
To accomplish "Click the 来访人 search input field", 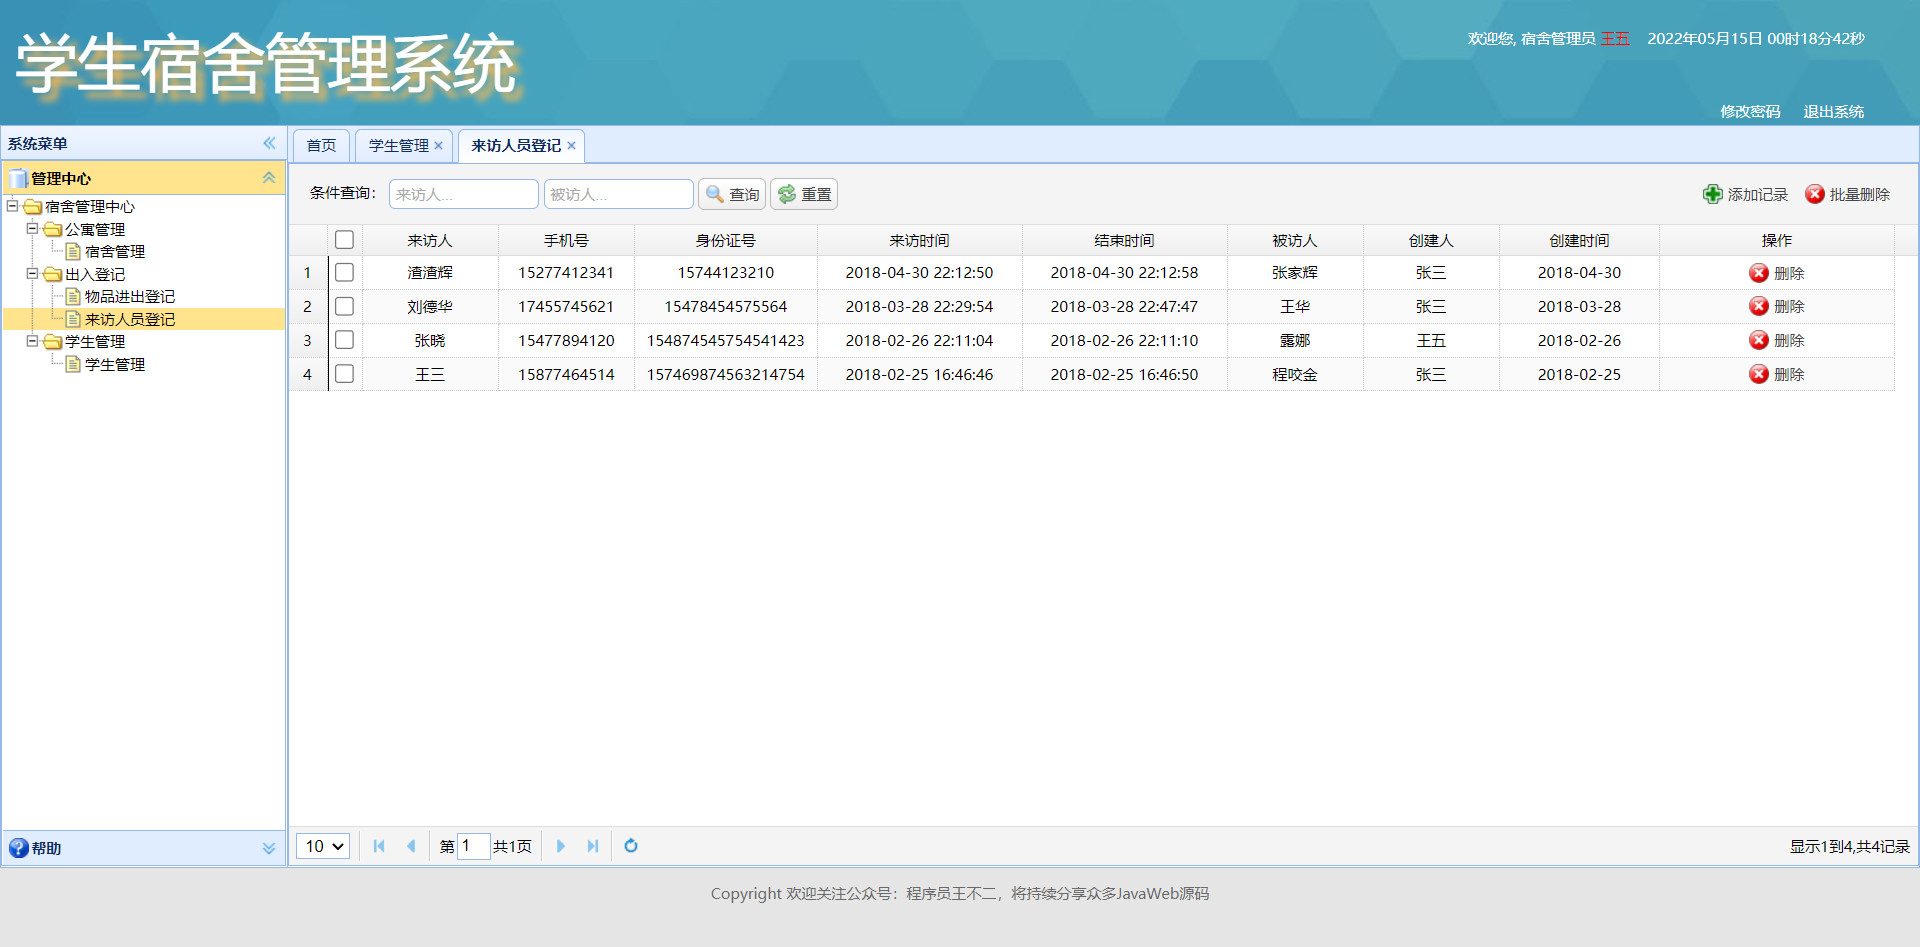I will [463, 193].
